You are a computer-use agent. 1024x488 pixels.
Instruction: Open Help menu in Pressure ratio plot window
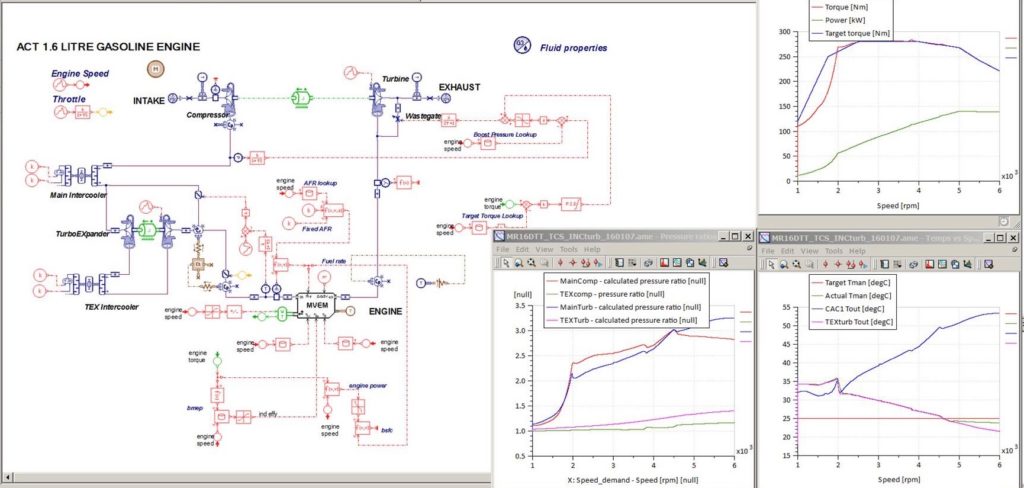click(592, 249)
